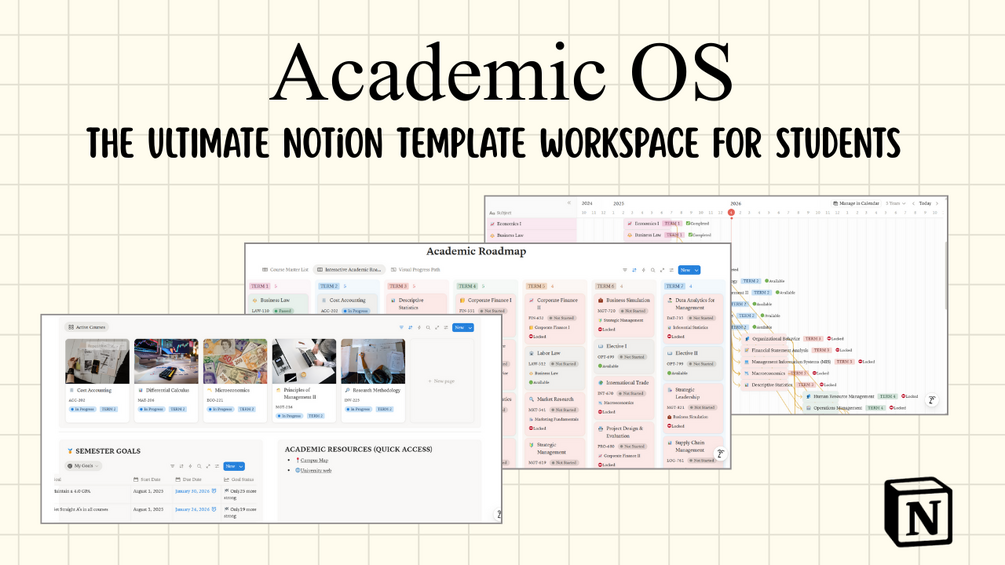Open Market Research card in Term 5

click(x=555, y=414)
